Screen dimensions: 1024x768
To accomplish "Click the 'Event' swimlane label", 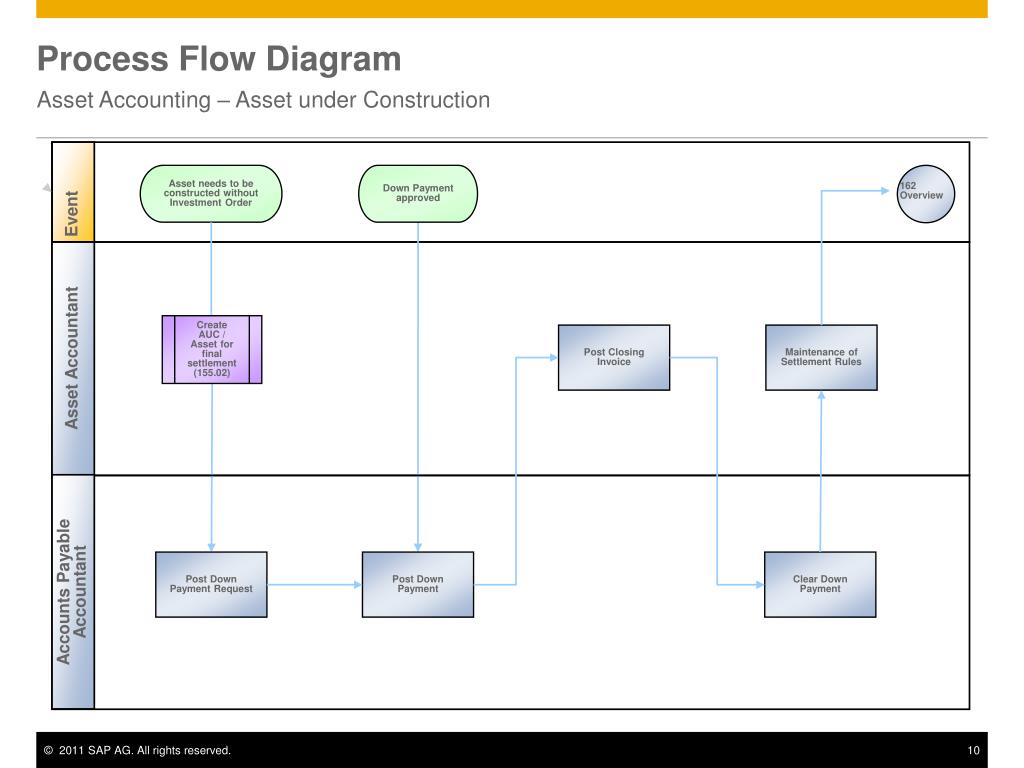I will tap(72, 193).
